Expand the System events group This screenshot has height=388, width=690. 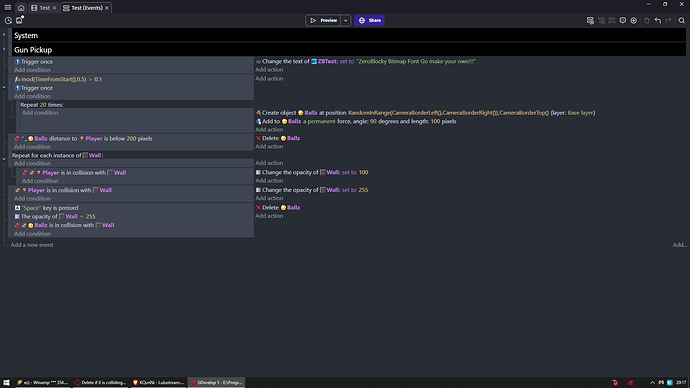click(4, 35)
